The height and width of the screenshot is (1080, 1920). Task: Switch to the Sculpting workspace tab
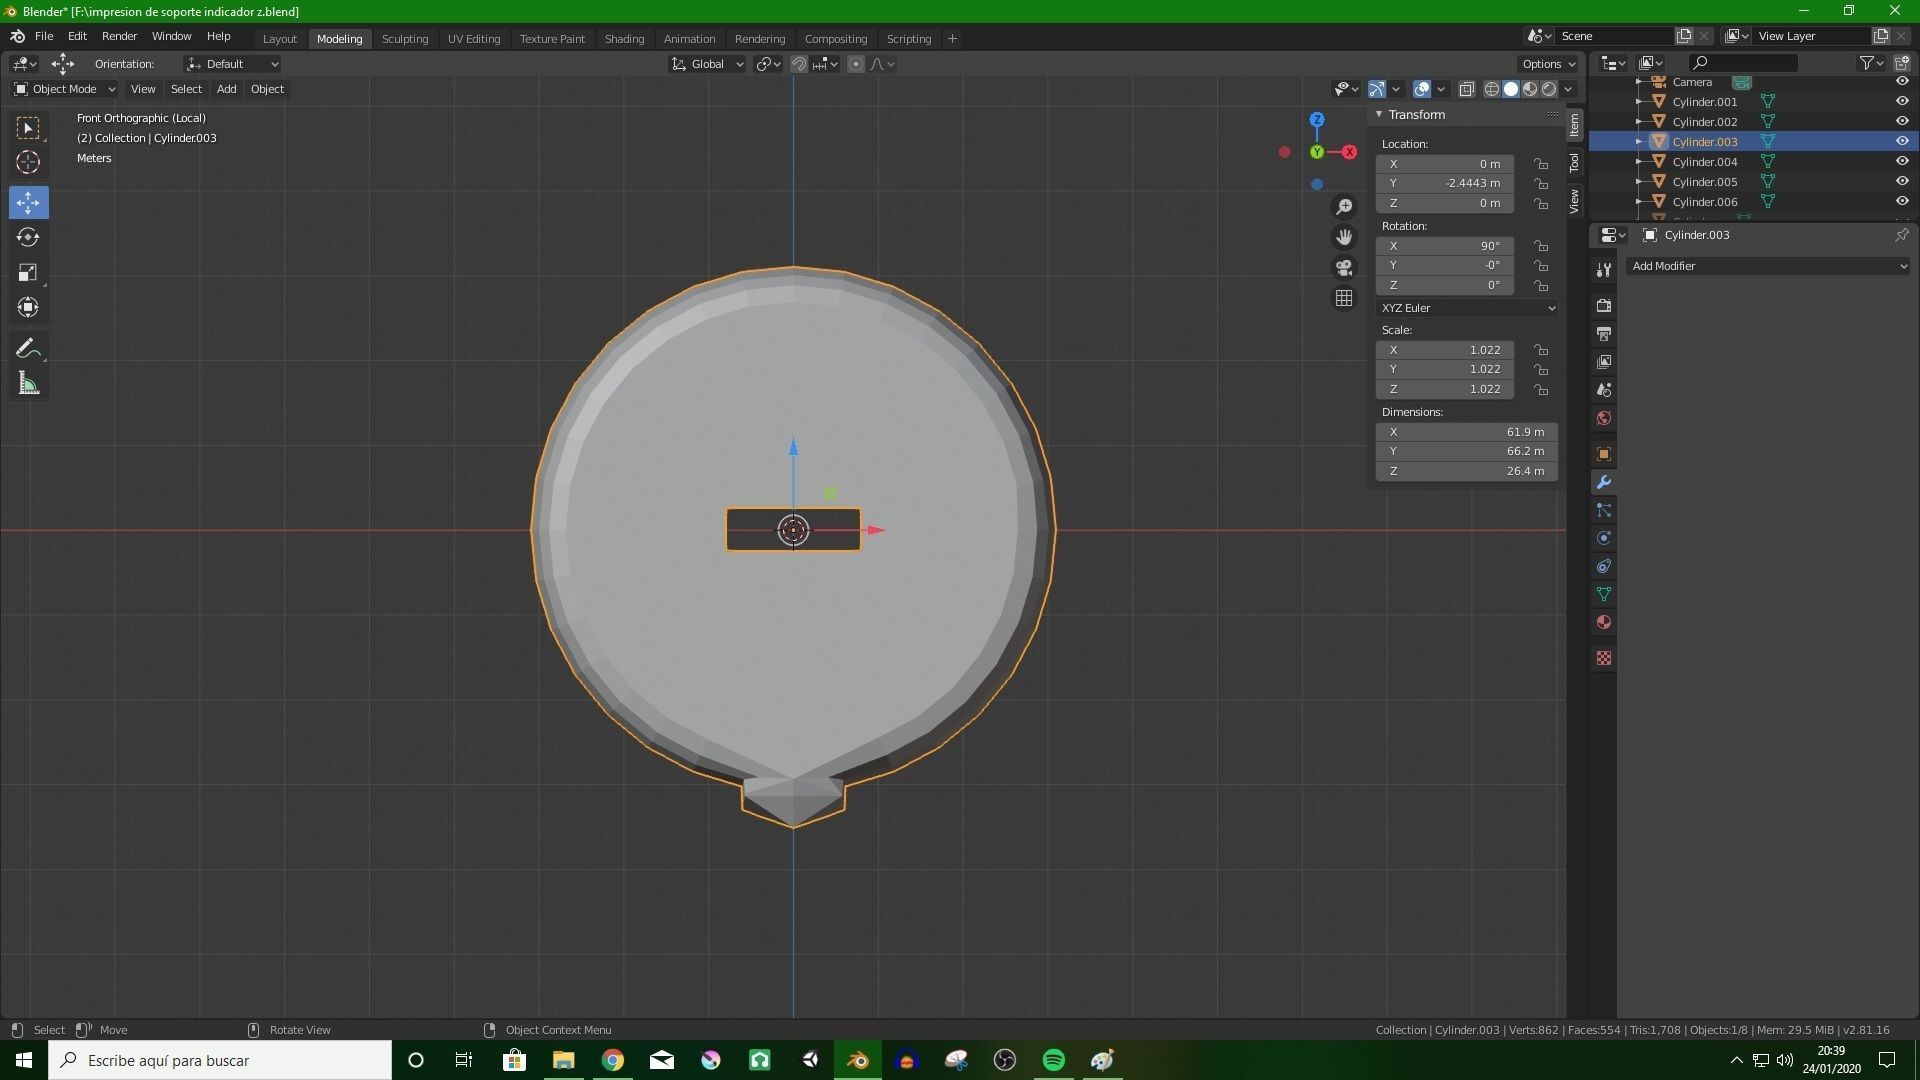pyautogui.click(x=404, y=38)
